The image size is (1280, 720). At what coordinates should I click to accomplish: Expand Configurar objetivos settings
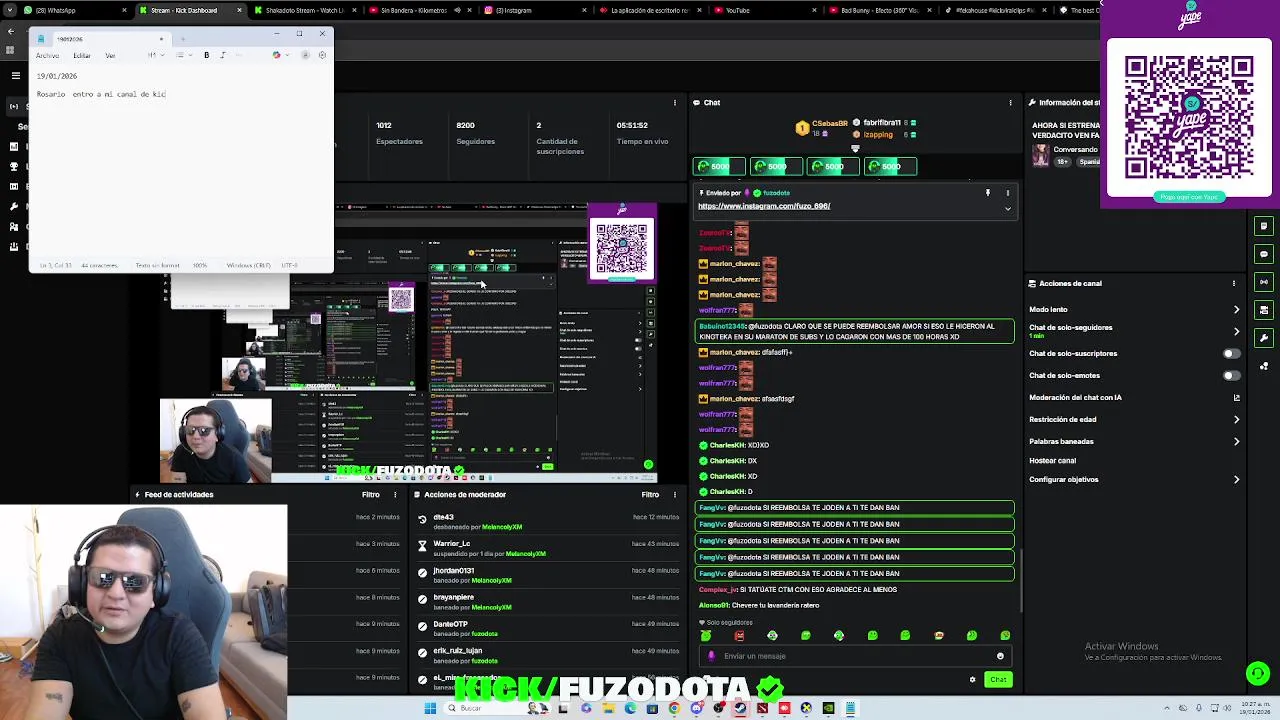coord(1236,479)
